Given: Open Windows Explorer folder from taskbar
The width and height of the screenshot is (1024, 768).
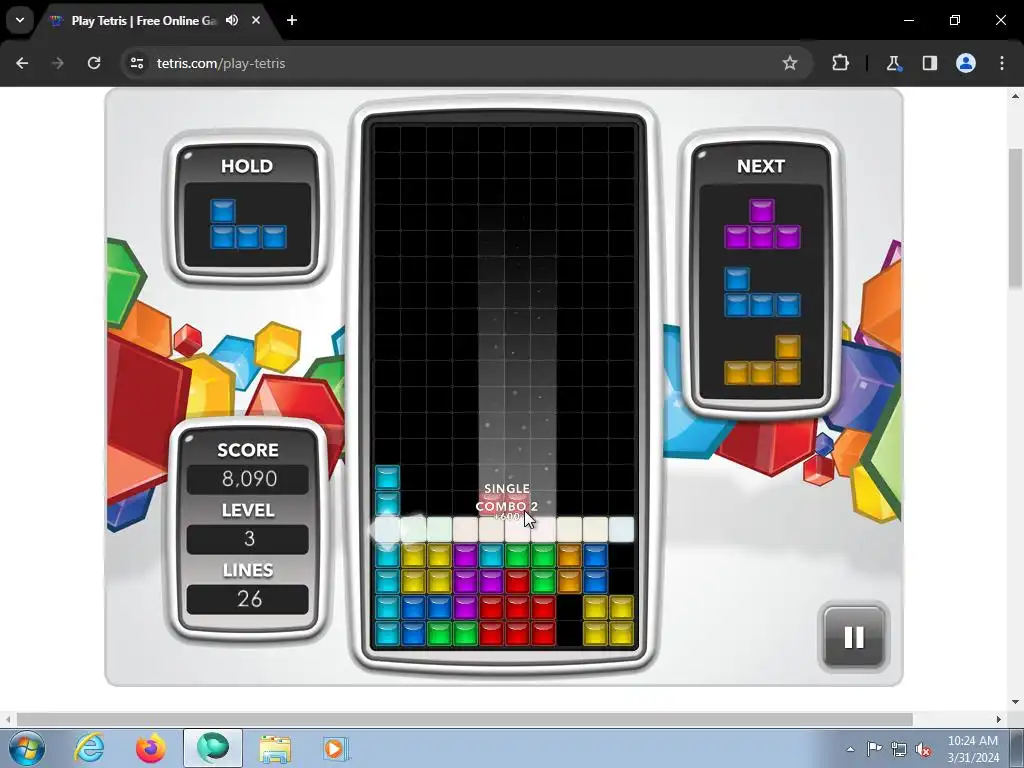Looking at the screenshot, I should [x=275, y=748].
